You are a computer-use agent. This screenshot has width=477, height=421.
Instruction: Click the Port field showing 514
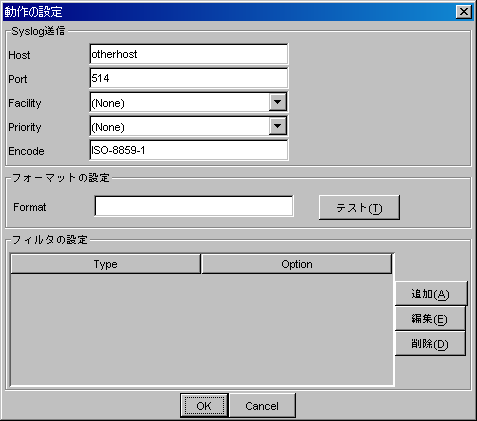pyautogui.click(x=189, y=78)
